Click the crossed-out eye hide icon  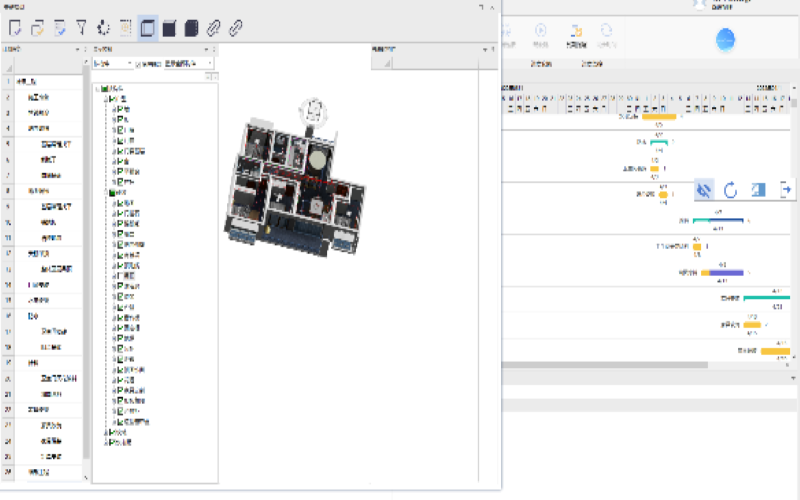704,190
